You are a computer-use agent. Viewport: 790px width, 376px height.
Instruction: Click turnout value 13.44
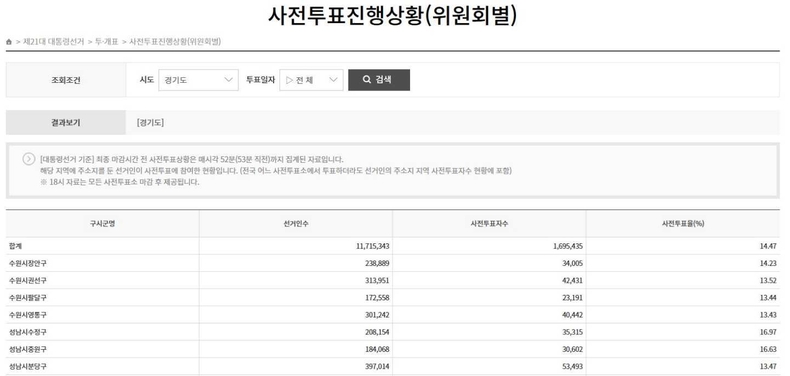click(769, 297)
